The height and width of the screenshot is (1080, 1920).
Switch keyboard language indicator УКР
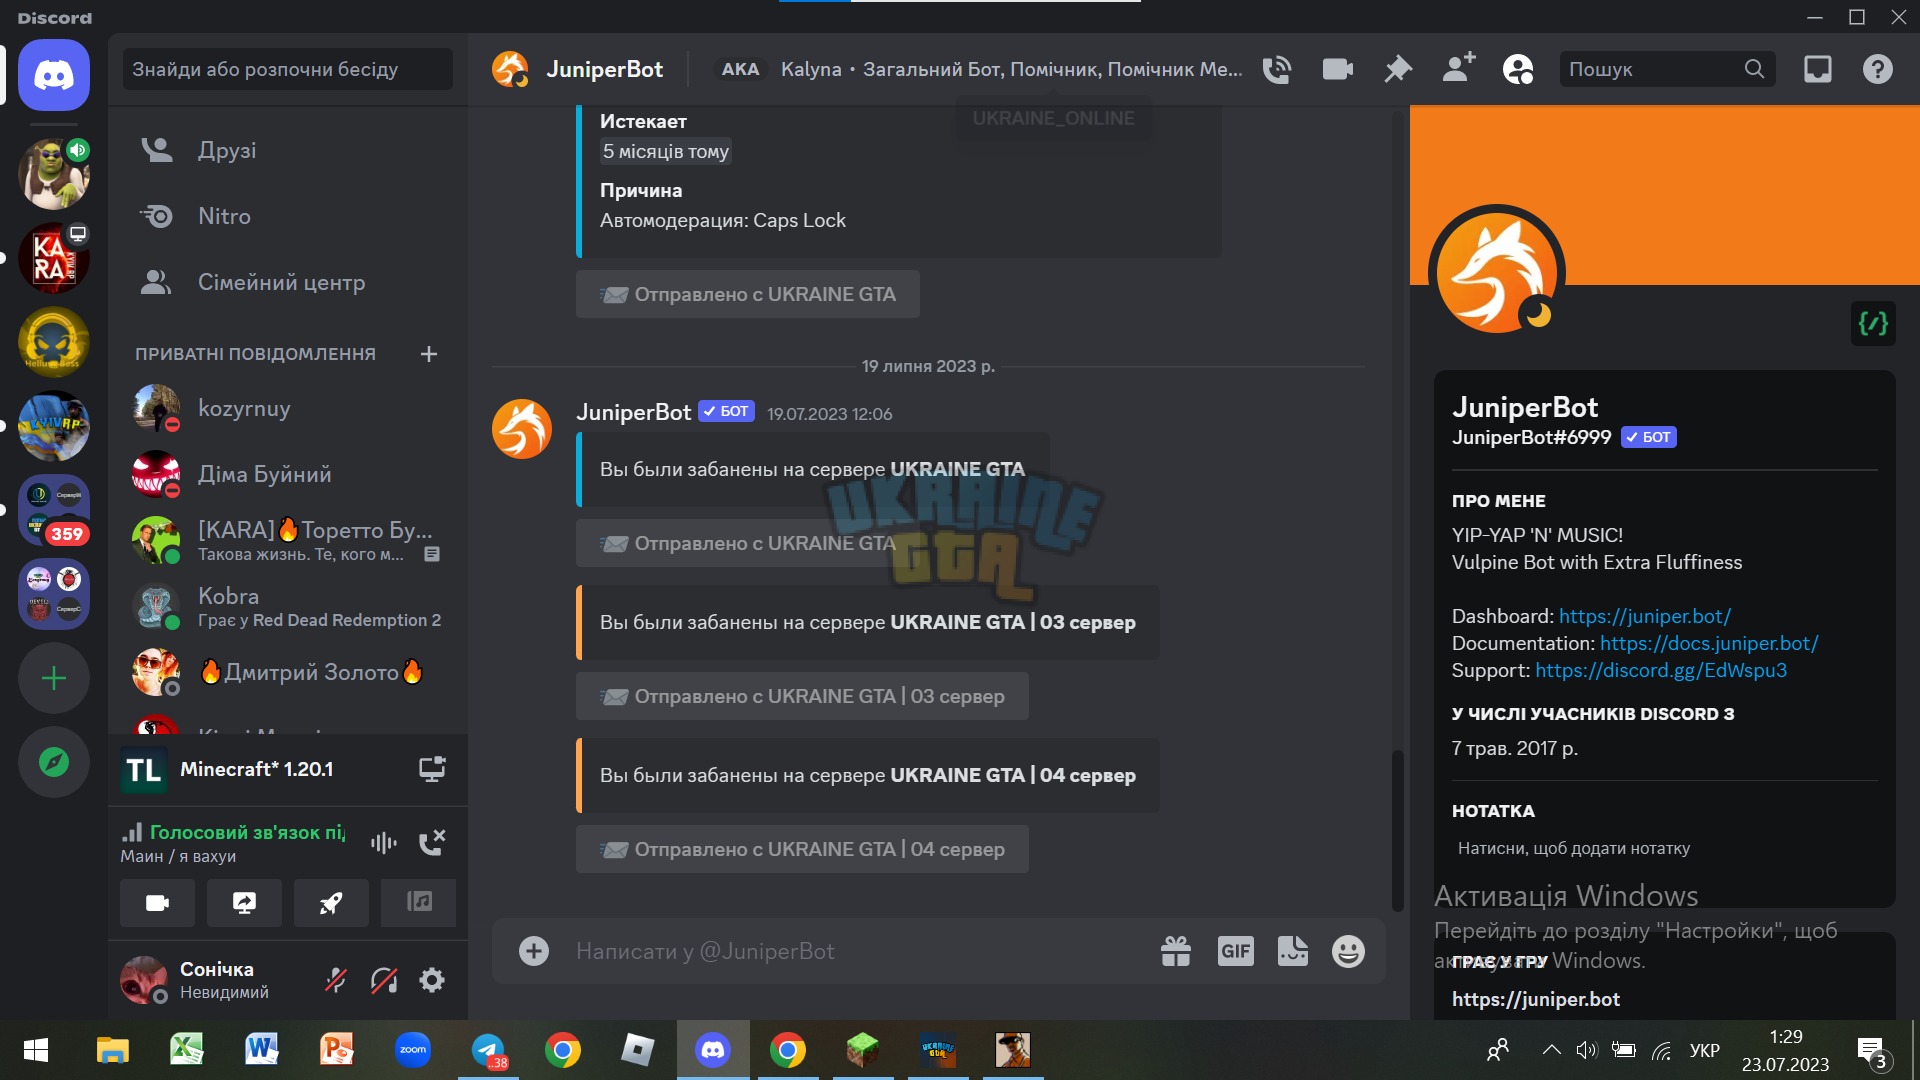pos(1705,1050)
